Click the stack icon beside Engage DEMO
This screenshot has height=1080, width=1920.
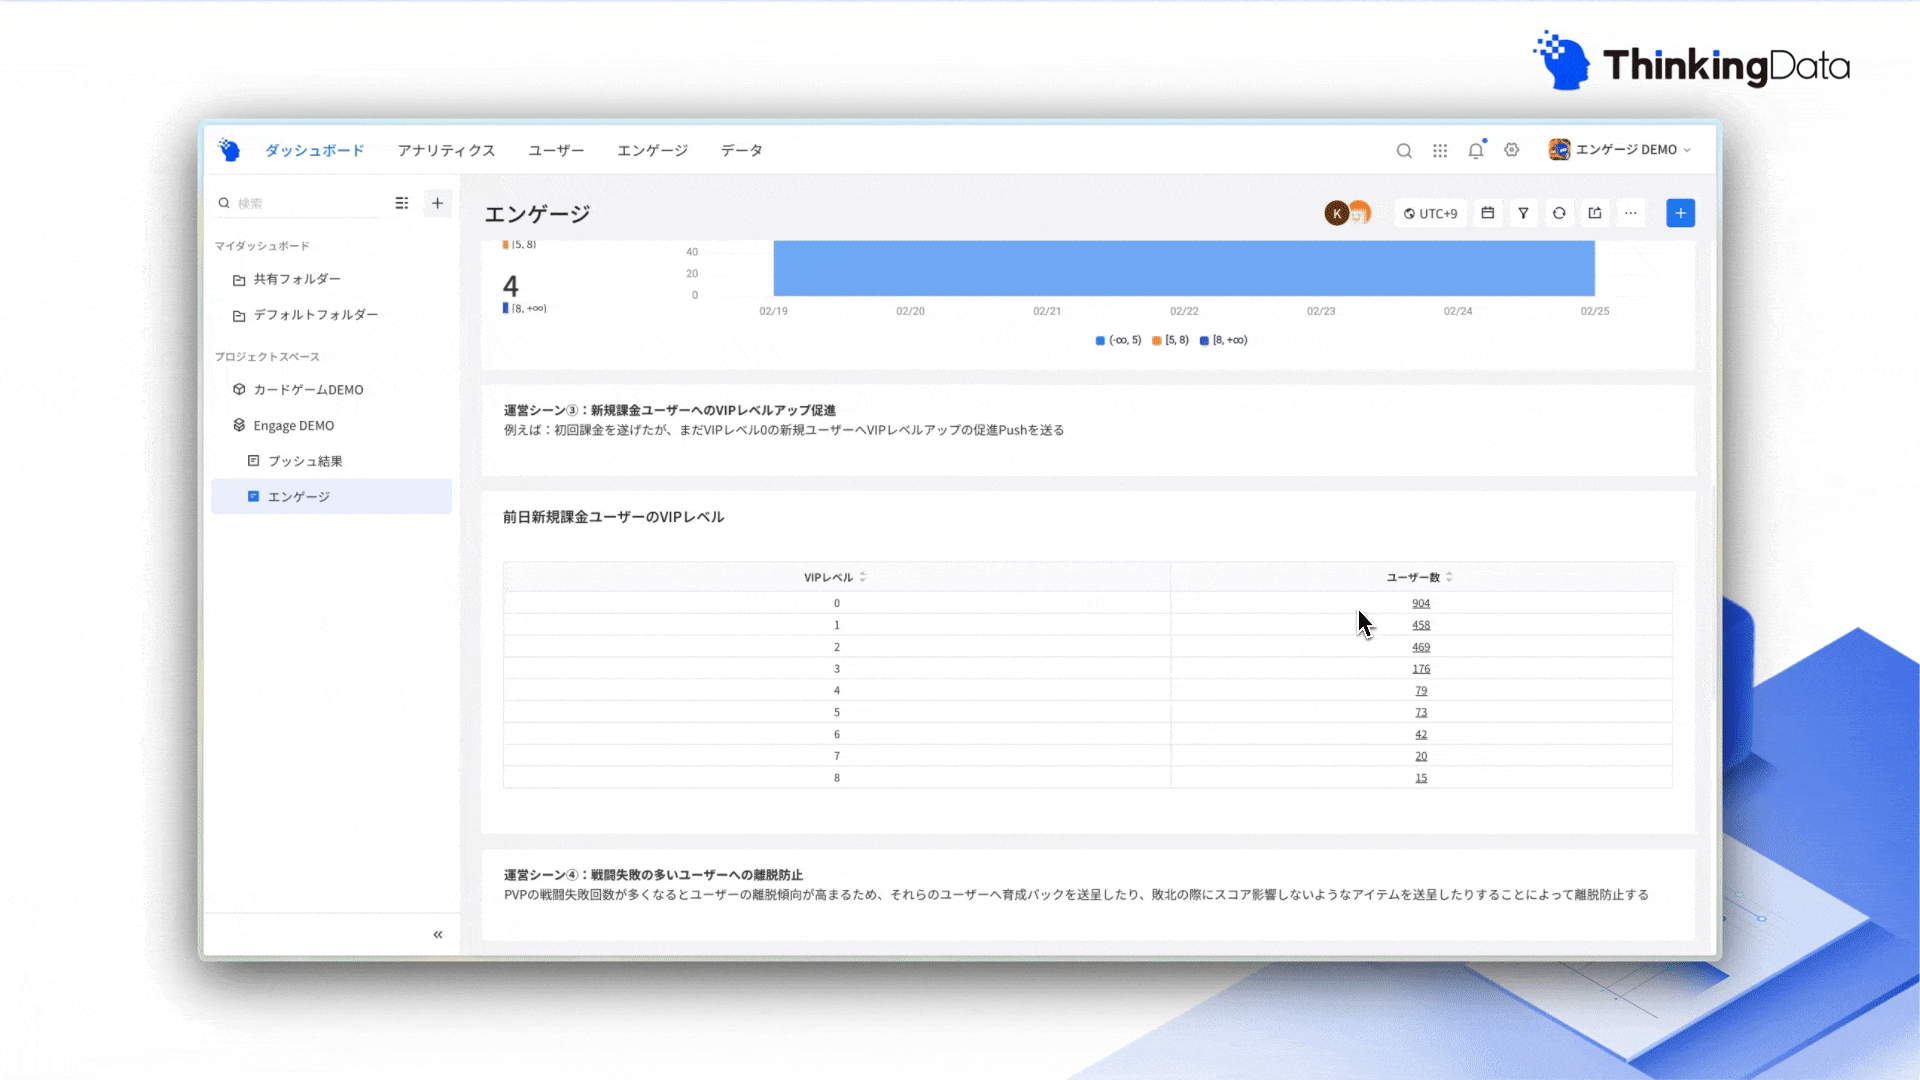point(239,426)
